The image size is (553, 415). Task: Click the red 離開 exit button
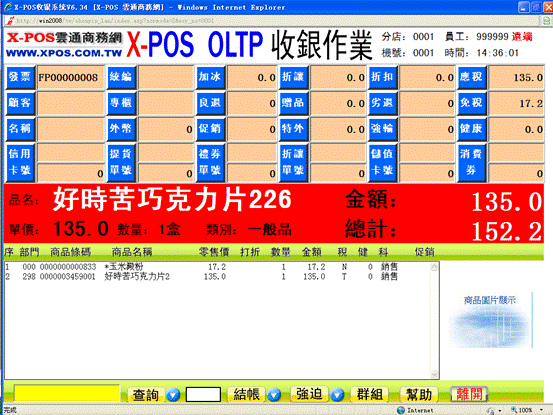tap(469, 394)
